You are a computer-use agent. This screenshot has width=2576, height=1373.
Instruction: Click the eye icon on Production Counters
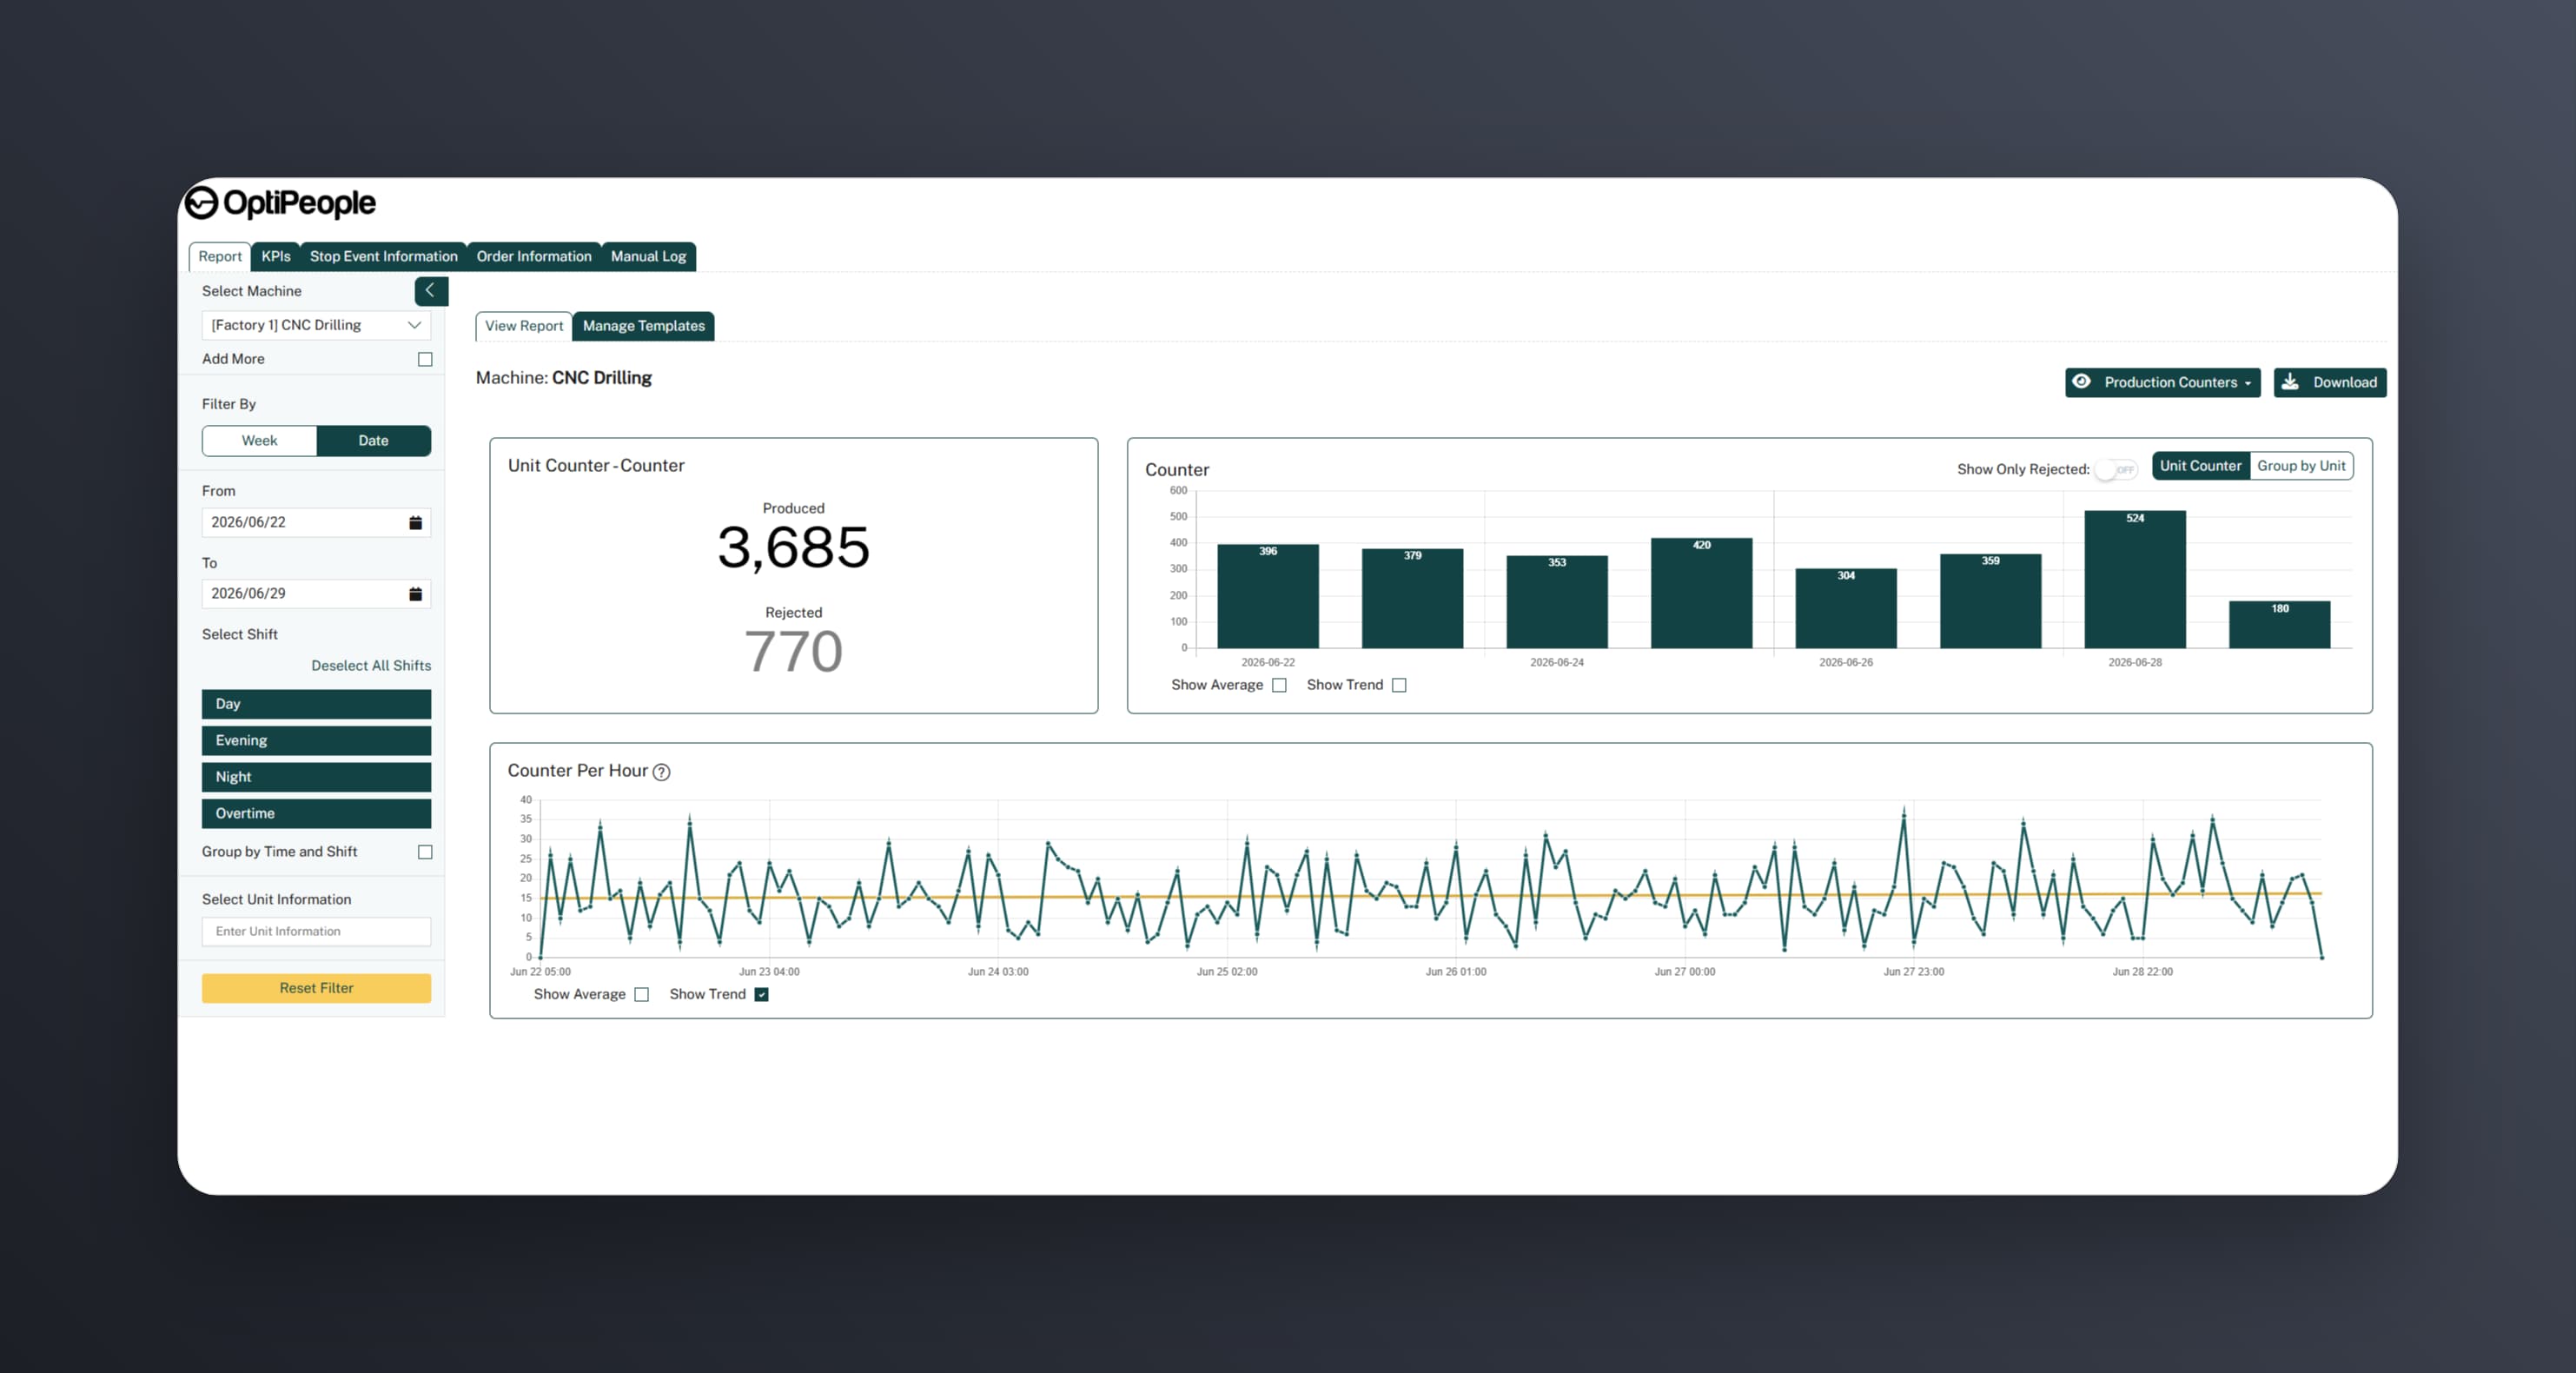click(2081, 382)
